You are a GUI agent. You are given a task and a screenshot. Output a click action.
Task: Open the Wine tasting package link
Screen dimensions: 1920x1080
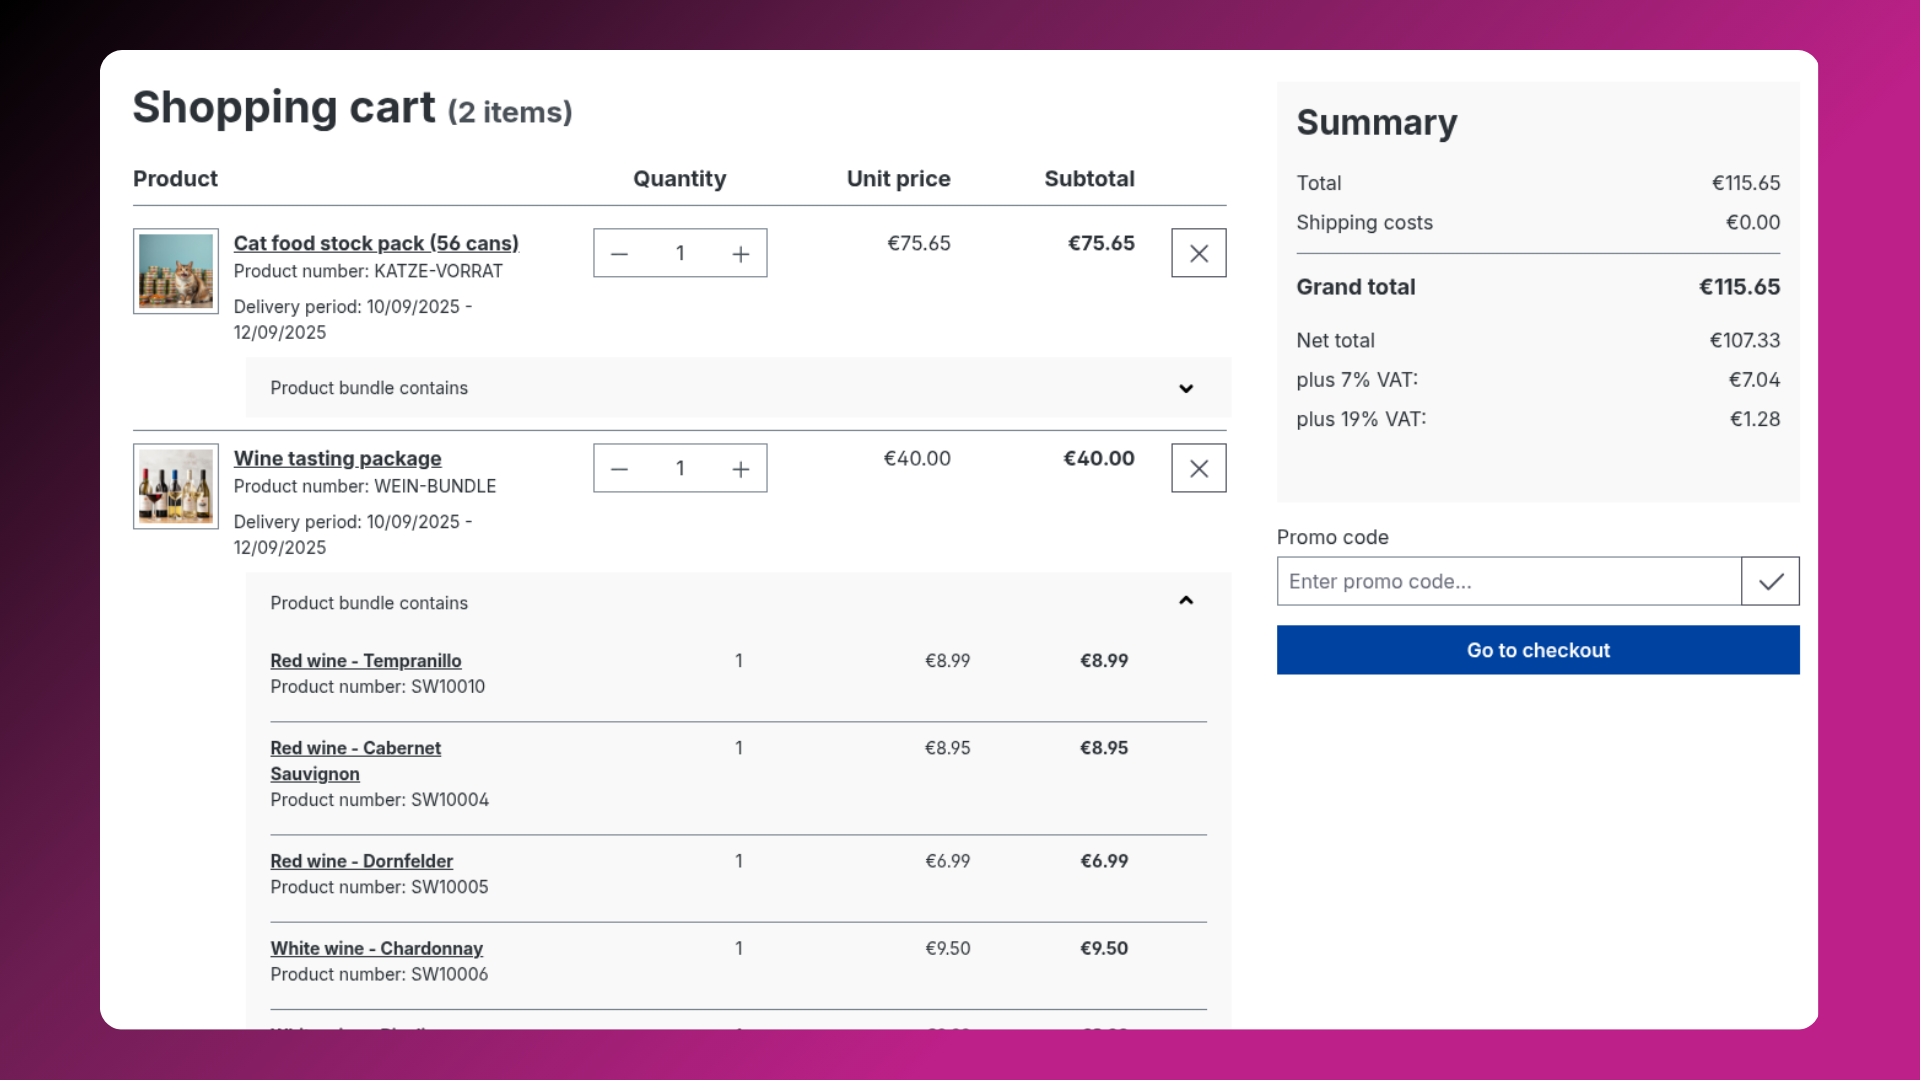(x=337, y=458)
